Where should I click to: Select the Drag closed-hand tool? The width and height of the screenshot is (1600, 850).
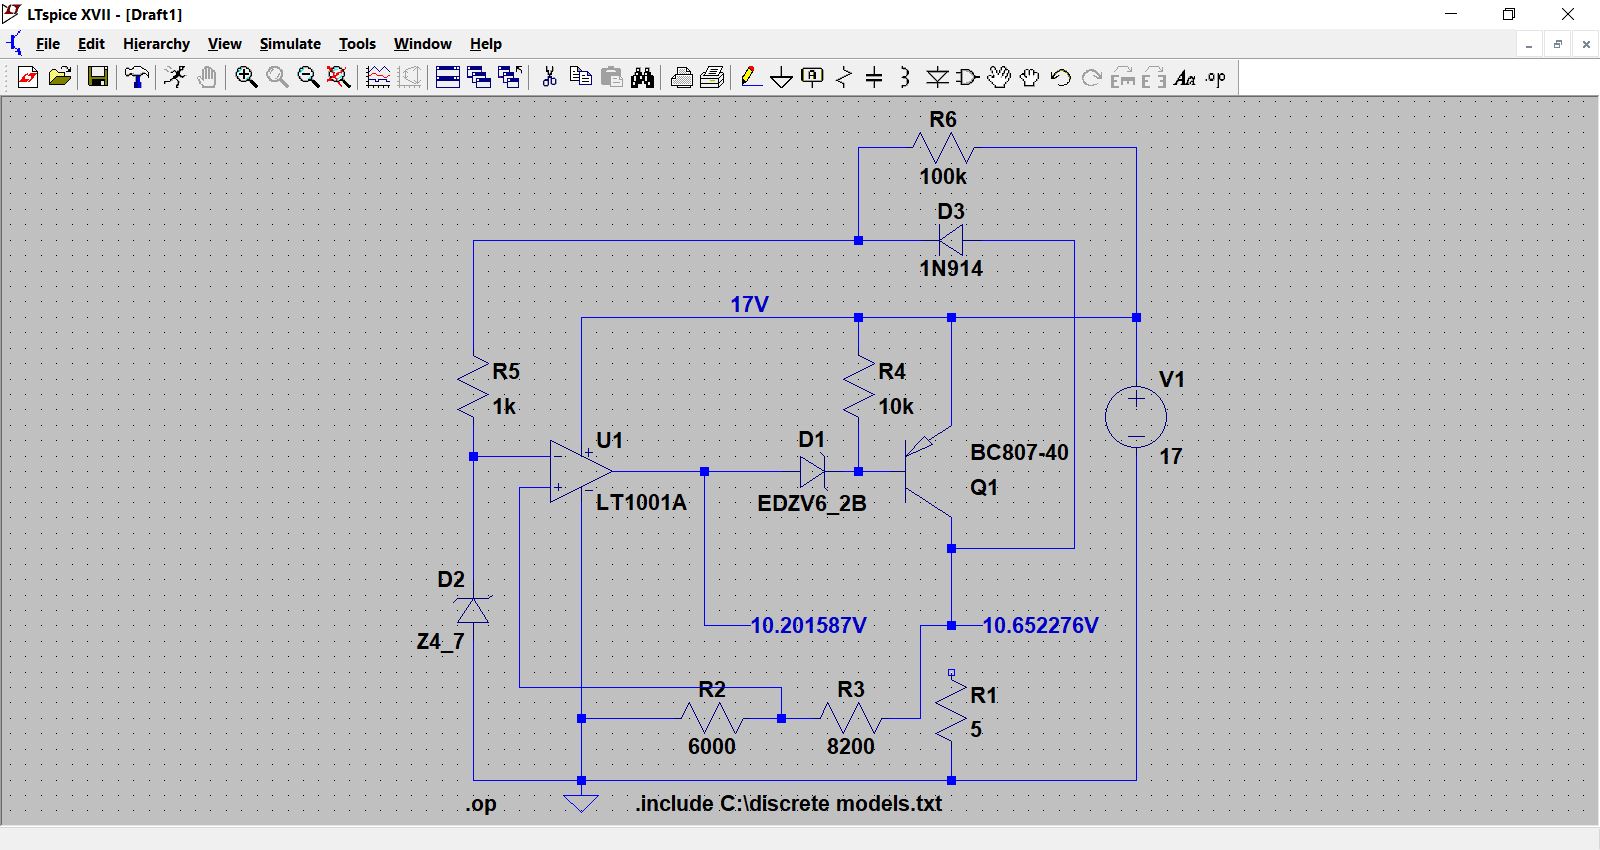click(x=1030, y=77)
